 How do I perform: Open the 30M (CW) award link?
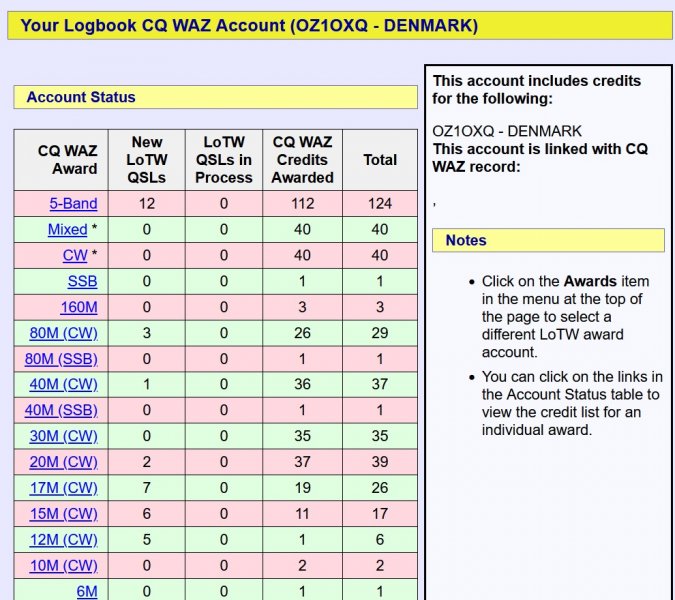pyautogui.click(x=63, y=436)
